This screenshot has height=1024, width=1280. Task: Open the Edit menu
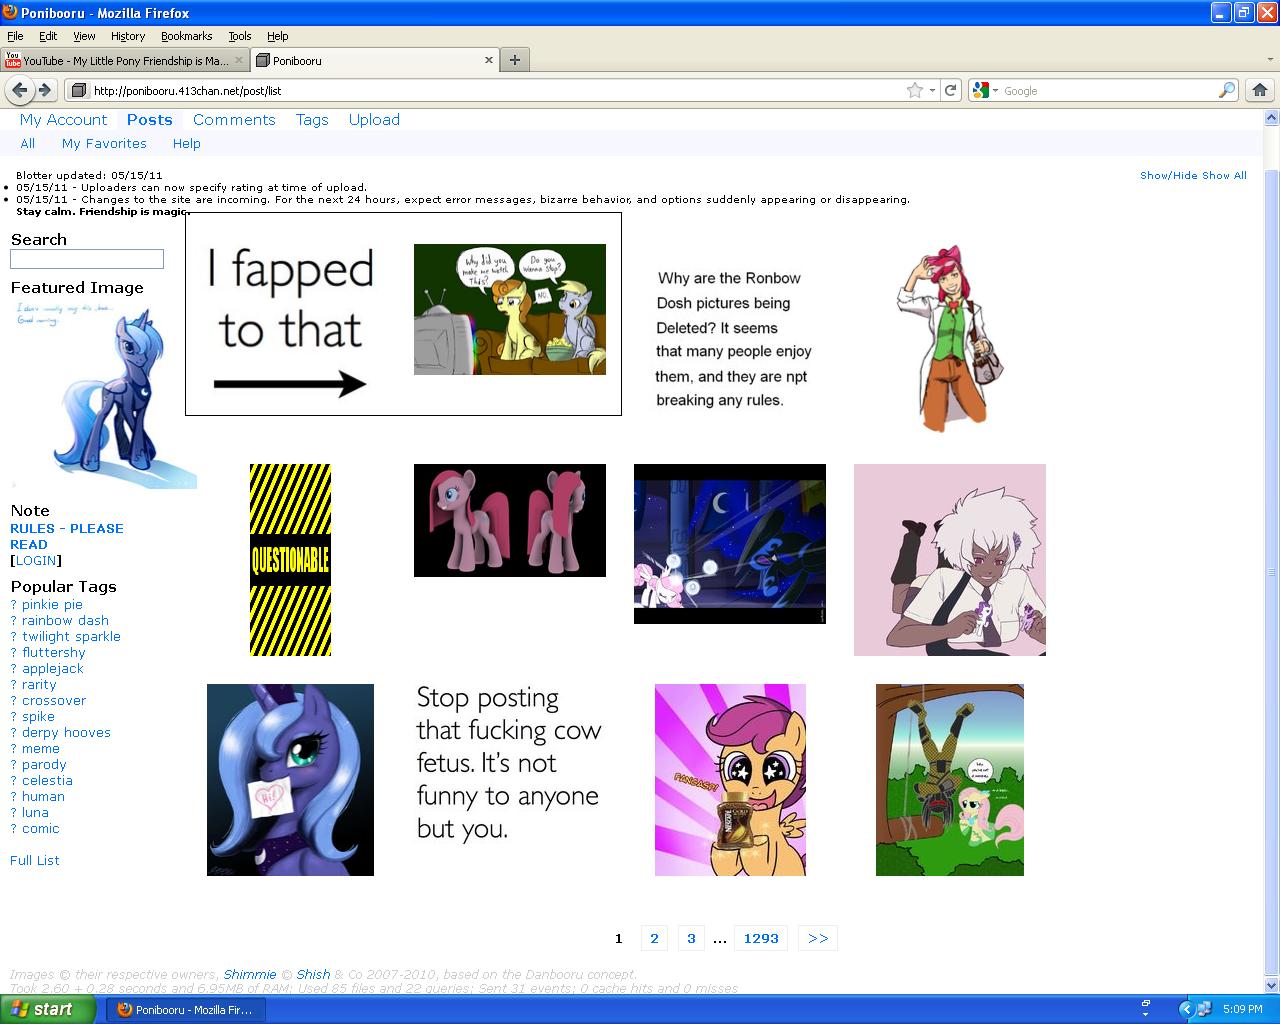pyautogui.click(x=48, y=36)
